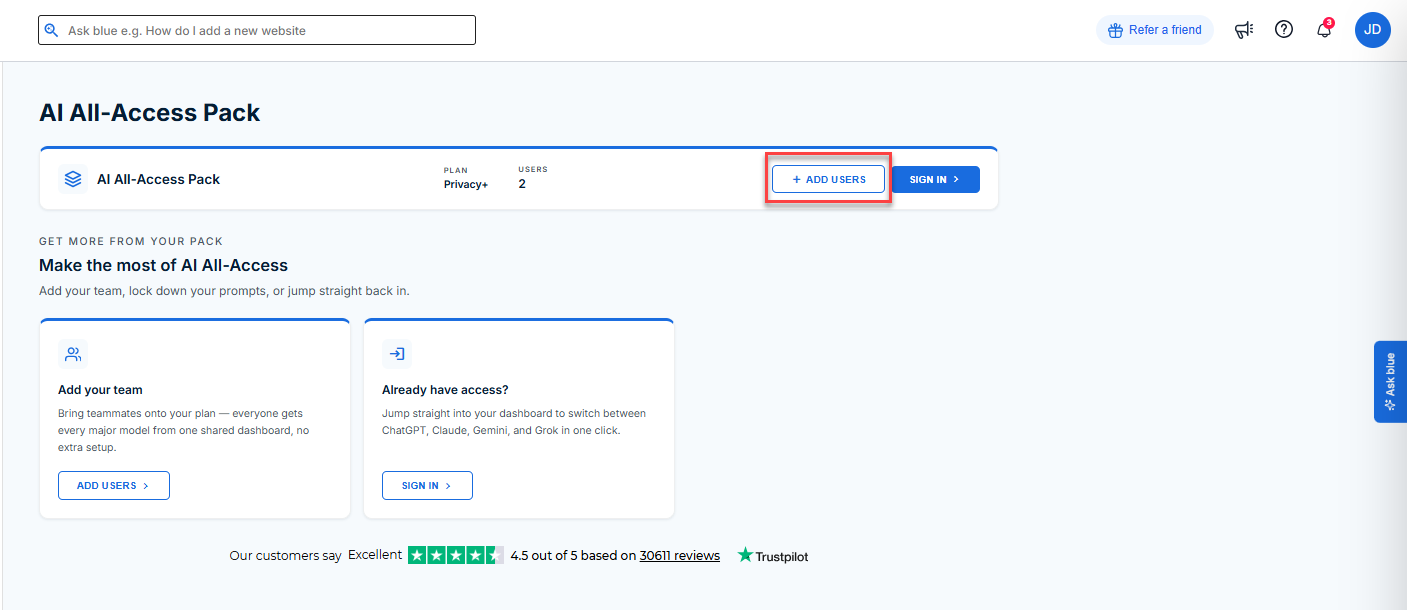1407x610 pixels.
Task: Click the users count 2
Action: pyautogui.click(x=522, y=184)
